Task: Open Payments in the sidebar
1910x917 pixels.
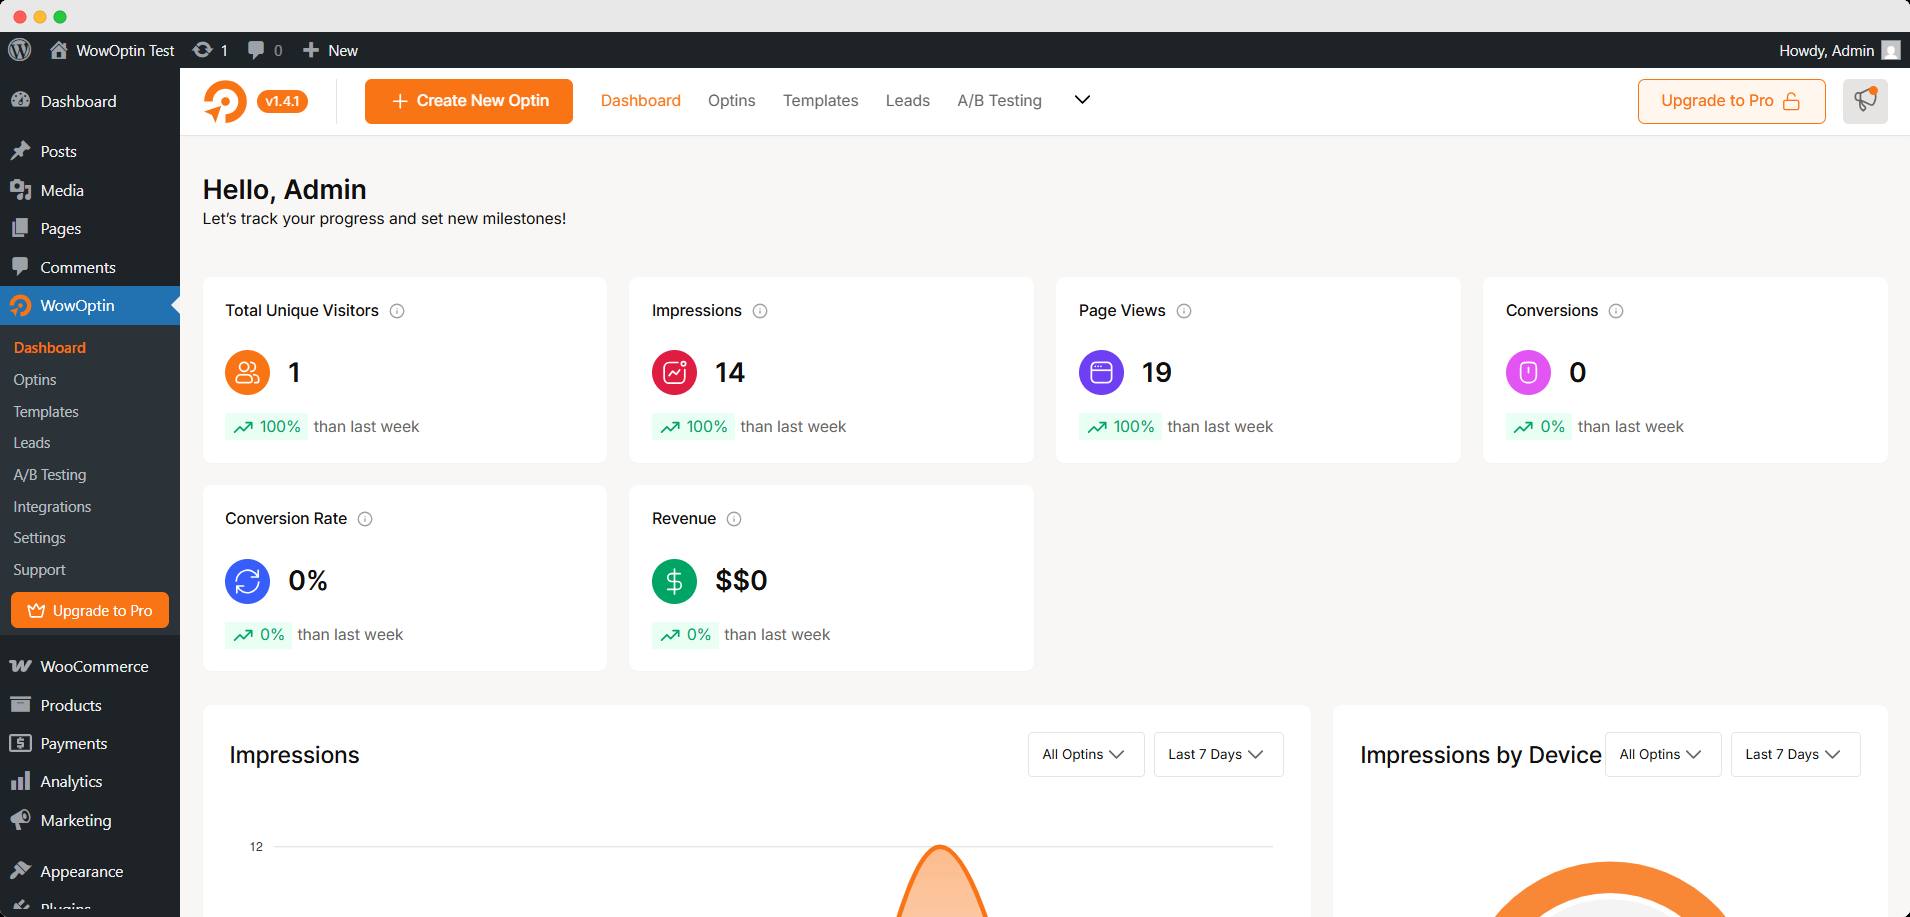Action: point(90,744)
